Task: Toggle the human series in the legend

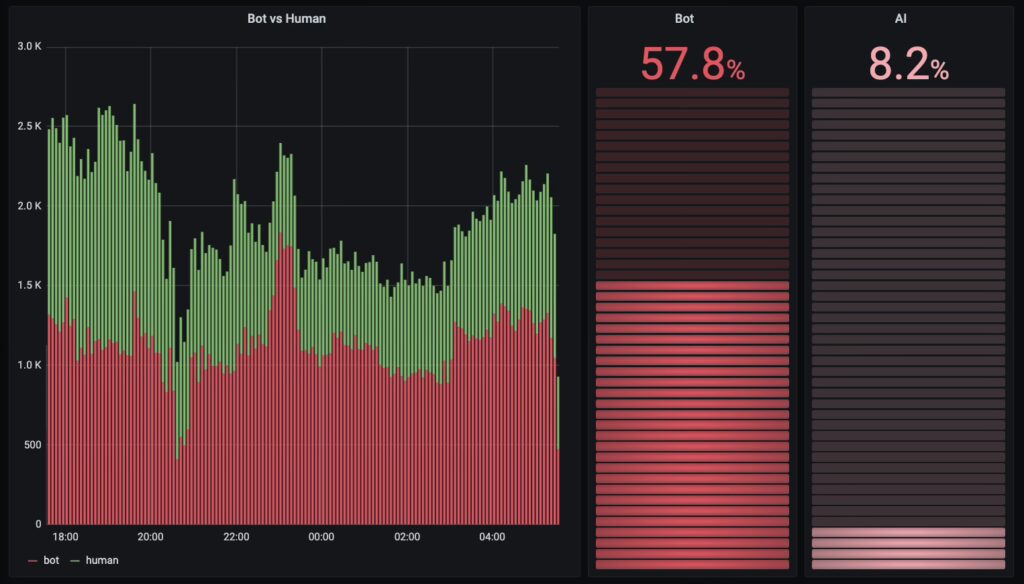Action: click(102, 560)
